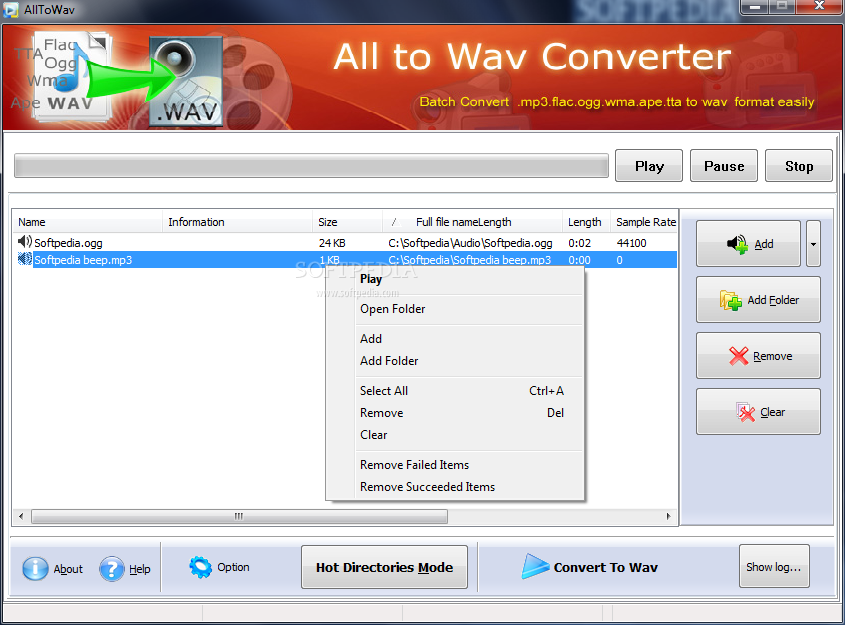Click the Clear button label

(x=772, y=412)
